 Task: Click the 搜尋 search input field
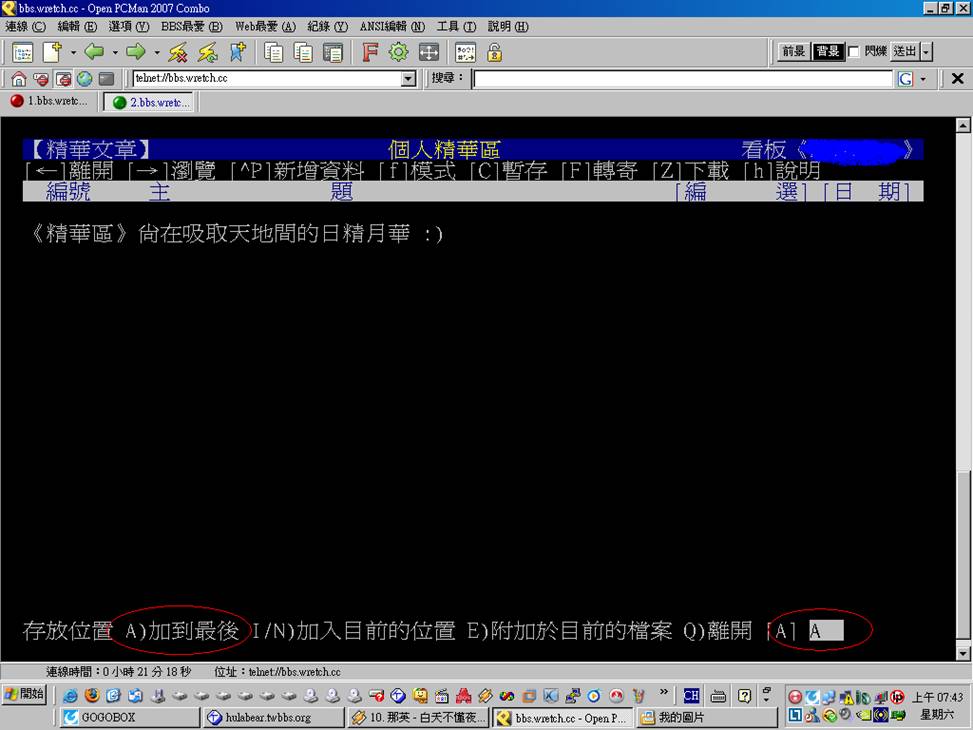pyautogui.click(x=682, y=79)
